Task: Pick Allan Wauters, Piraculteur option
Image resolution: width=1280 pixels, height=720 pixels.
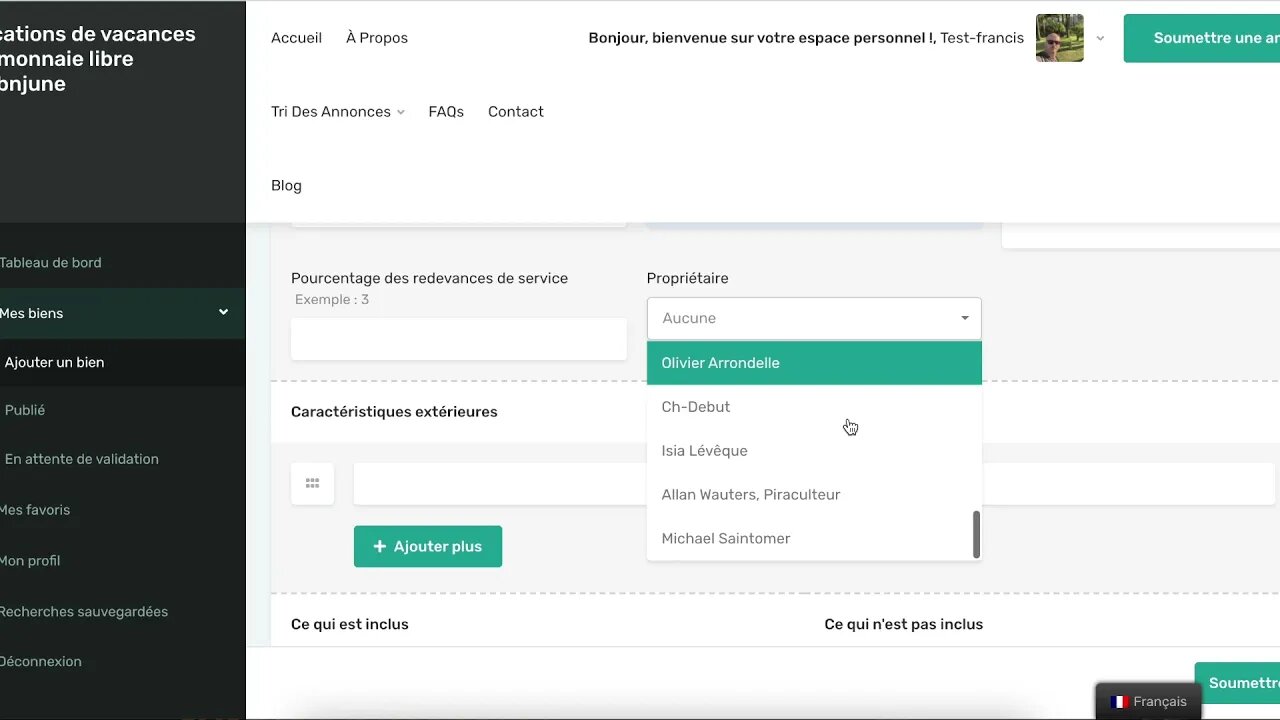Action: (x=750, y=495)
